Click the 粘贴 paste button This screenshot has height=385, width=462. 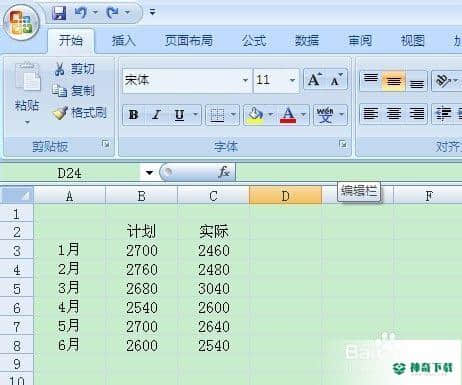pyautogui.click(x=27, y=93)
